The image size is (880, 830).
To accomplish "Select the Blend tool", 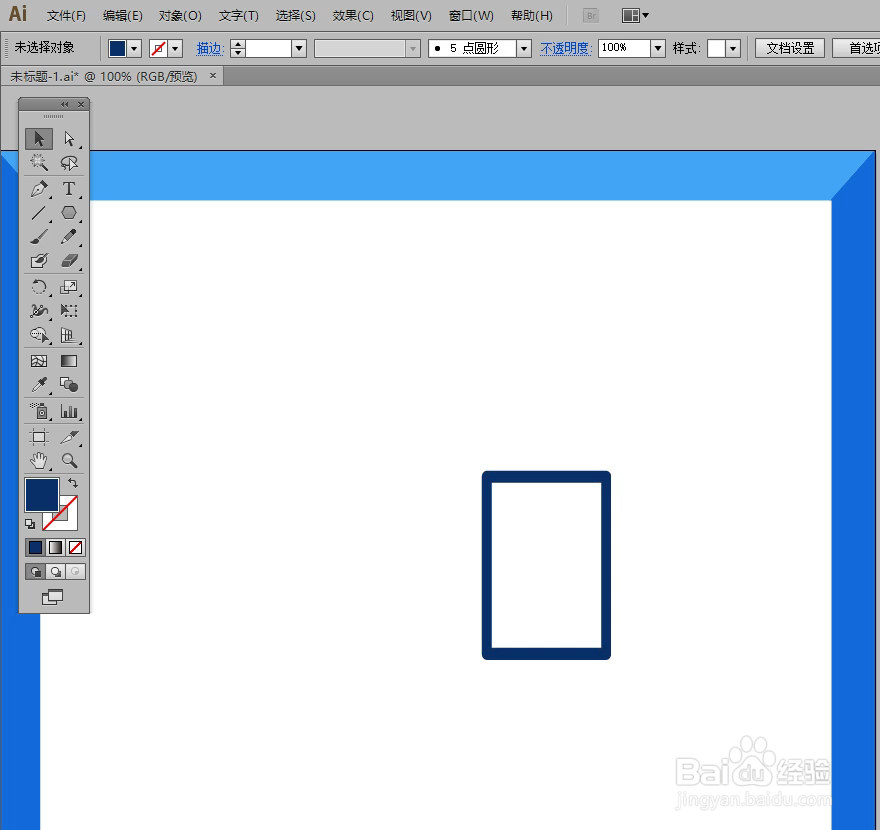I will pyautogui.click(x=69, y=385).
